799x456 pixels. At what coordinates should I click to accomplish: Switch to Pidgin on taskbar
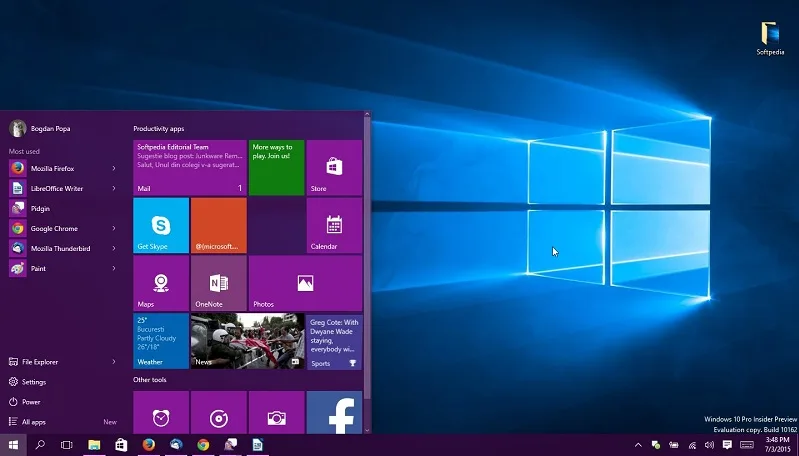(x=230, y=445)
